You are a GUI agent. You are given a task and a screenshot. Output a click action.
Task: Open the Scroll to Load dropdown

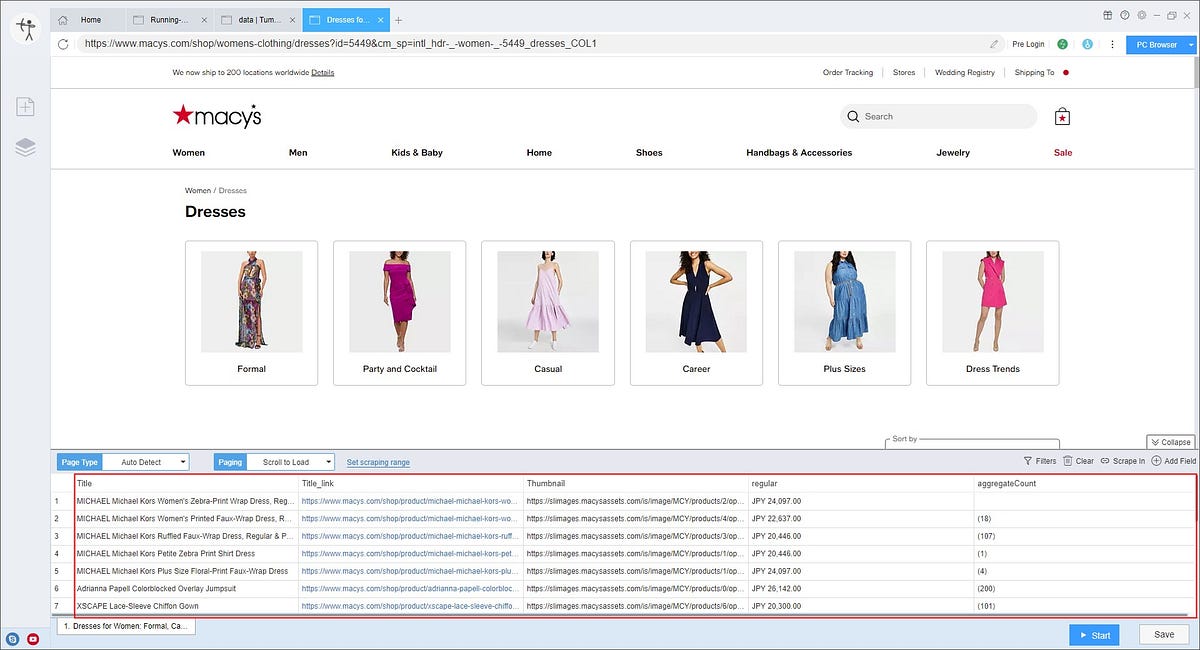tap(293, 461)
